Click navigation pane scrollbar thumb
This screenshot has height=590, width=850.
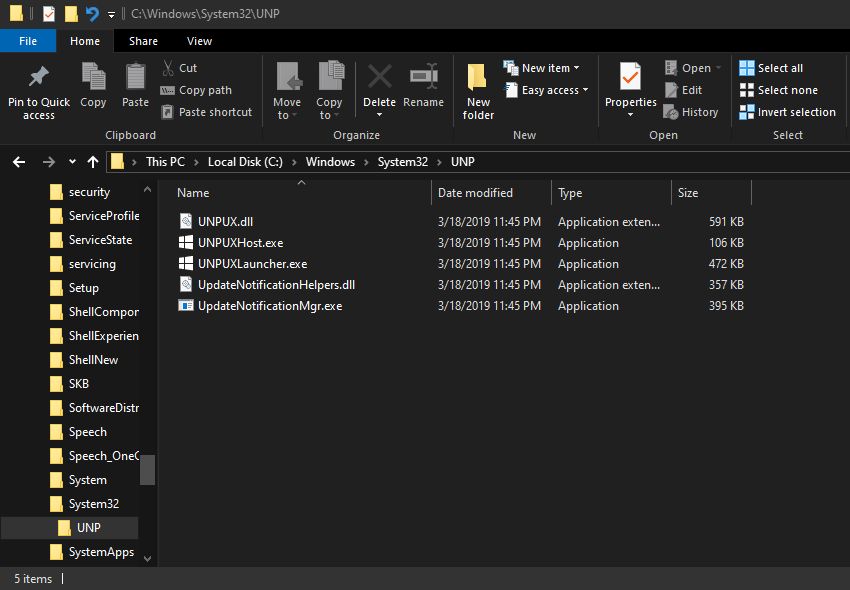tap(147, 470)
